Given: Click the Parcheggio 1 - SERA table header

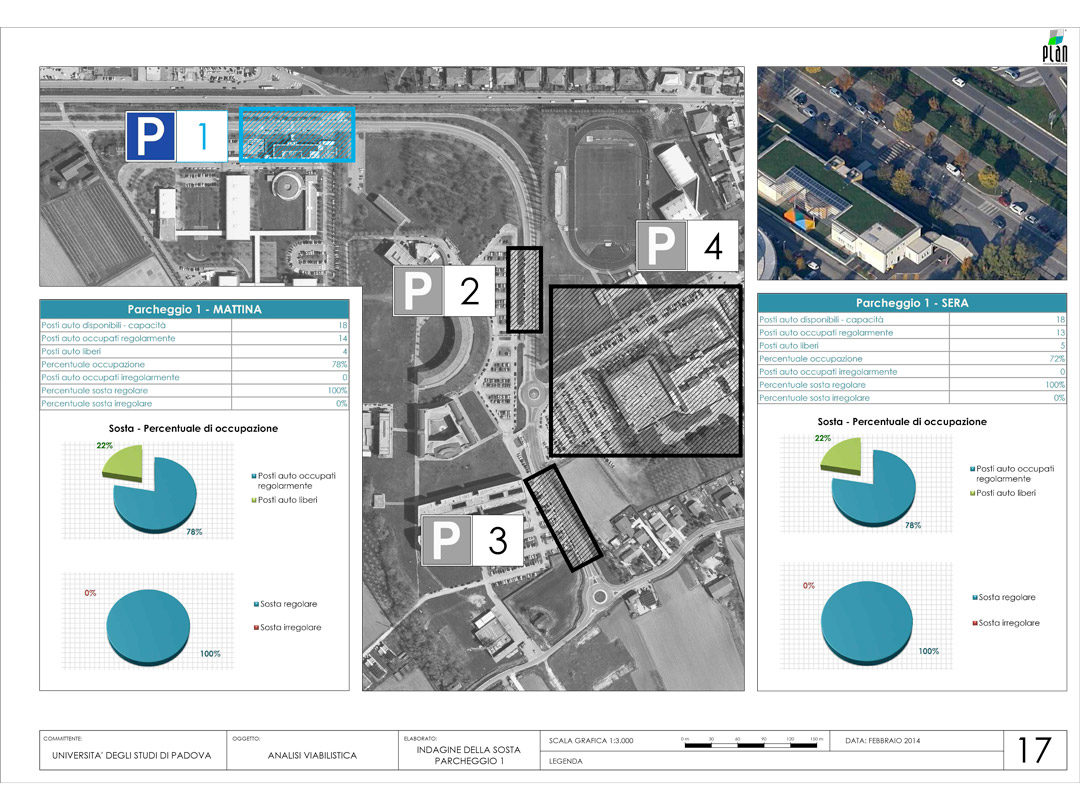Looking at the screenshot, I should pyautogui.click(x=912, y=303).
